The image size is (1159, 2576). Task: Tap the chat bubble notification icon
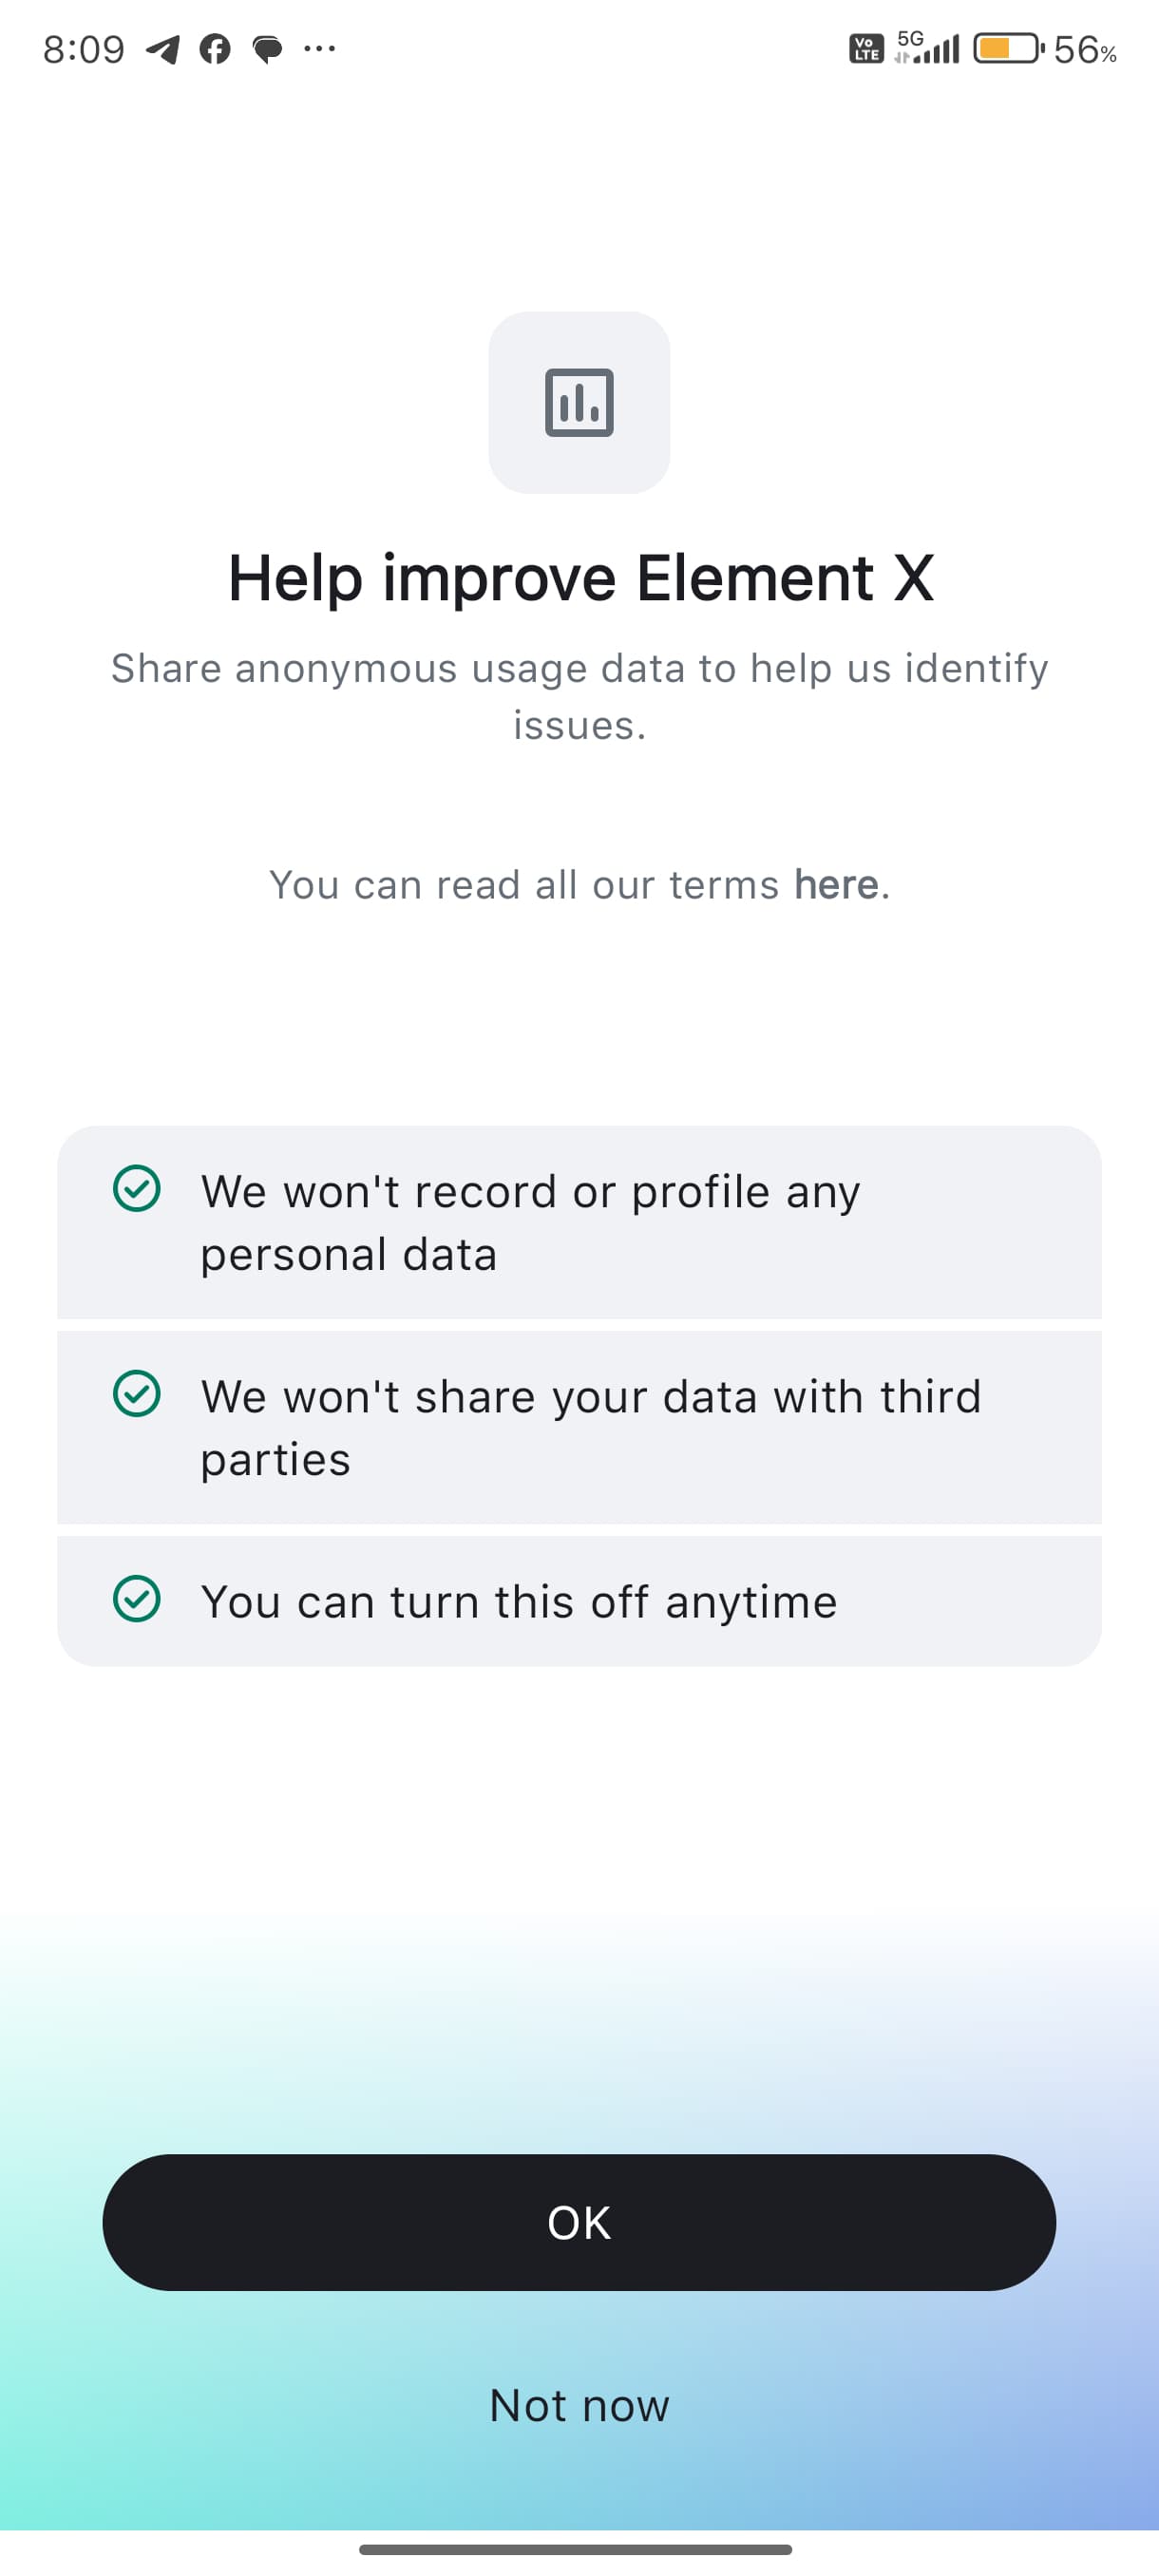pos(267,48)
